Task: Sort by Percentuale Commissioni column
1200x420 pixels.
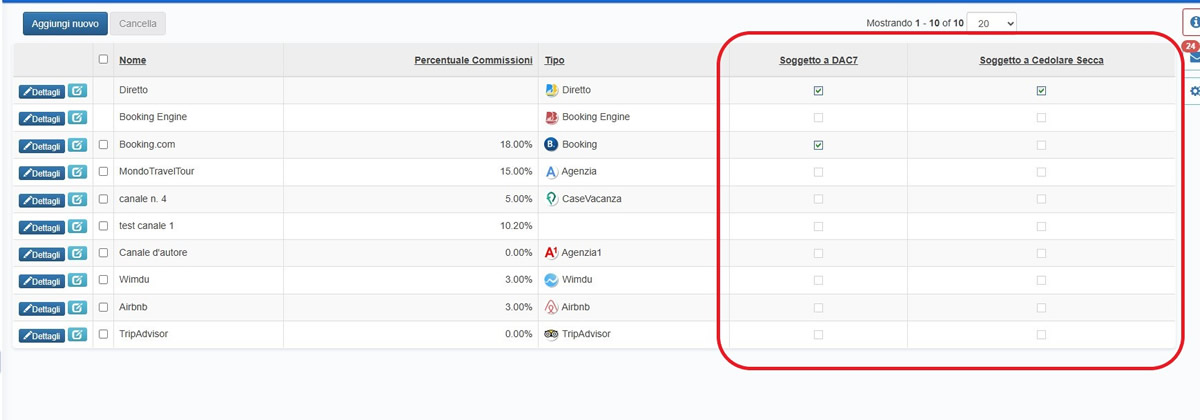Action: tap(473, 61)
